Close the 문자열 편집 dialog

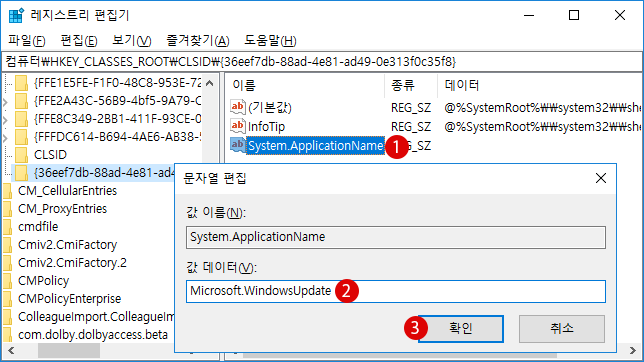601,178
